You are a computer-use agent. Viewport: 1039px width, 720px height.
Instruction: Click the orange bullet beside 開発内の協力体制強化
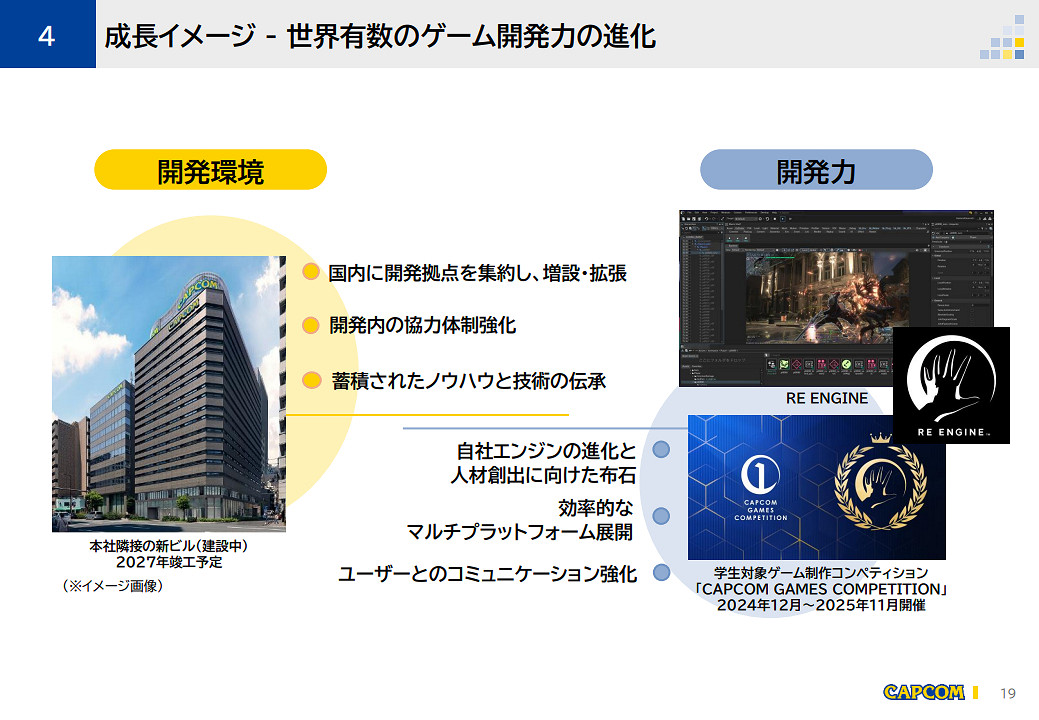pos(311,325)
